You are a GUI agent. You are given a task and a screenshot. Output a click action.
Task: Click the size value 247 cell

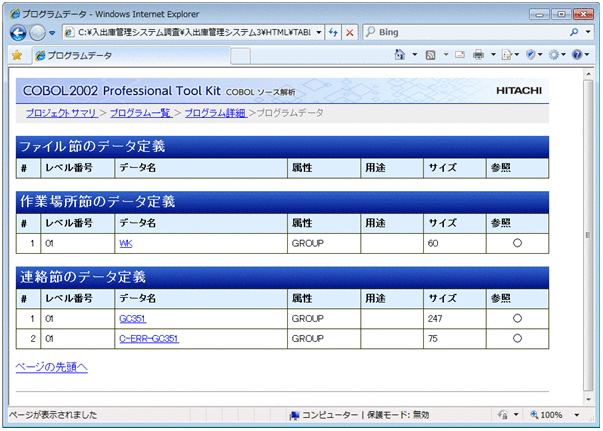pos(455,319)
